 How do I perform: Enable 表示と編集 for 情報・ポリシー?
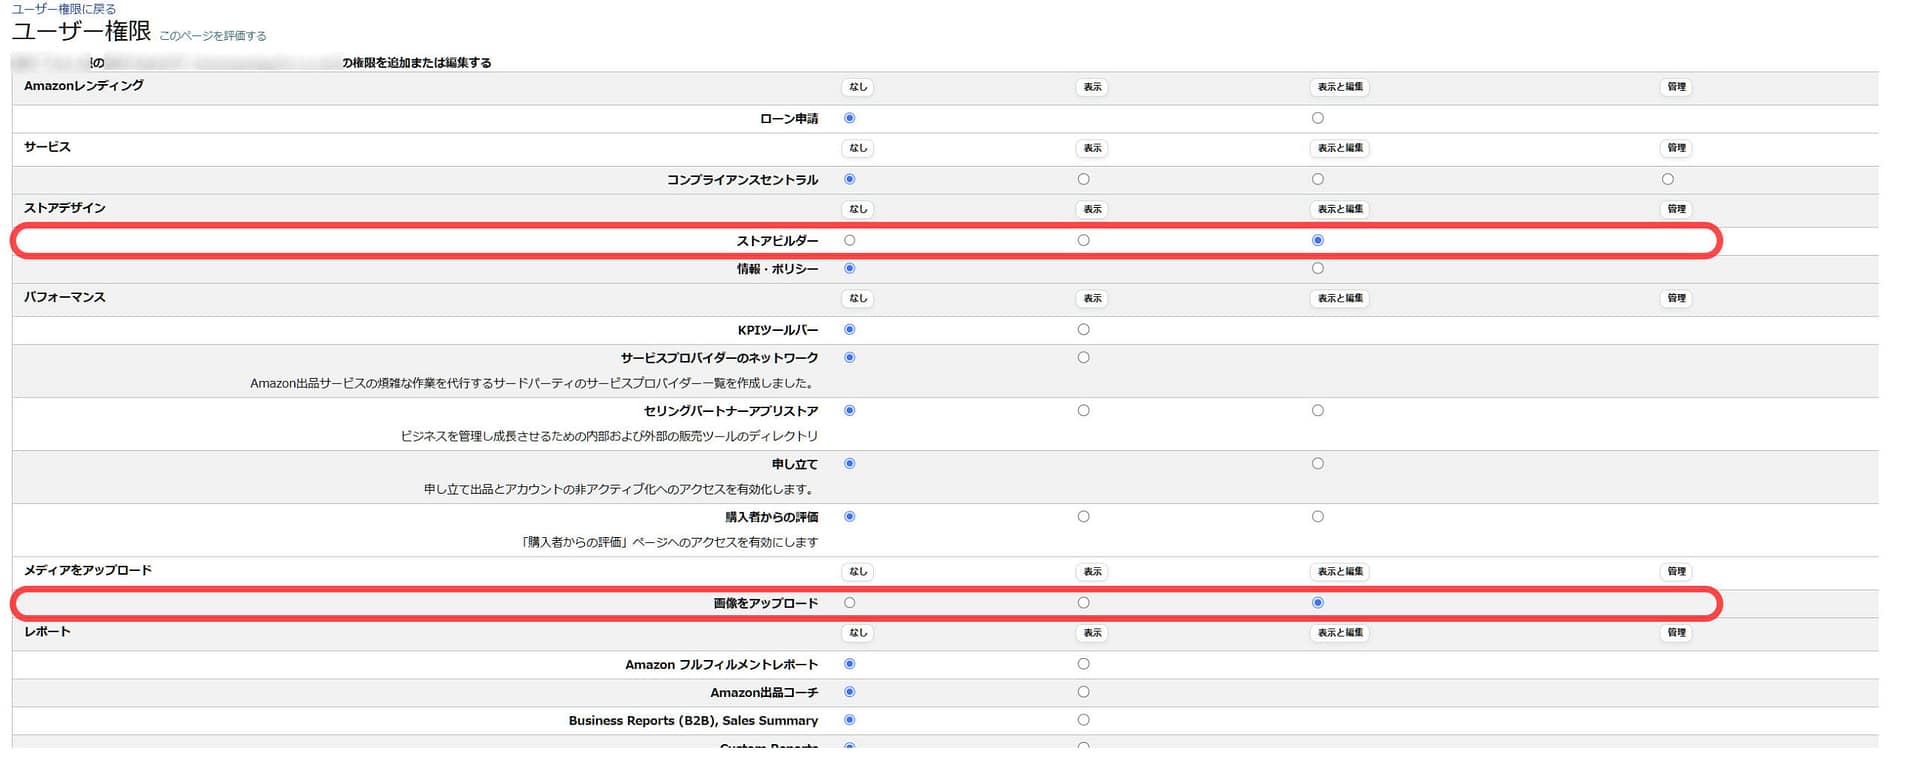click(1317, 269)
